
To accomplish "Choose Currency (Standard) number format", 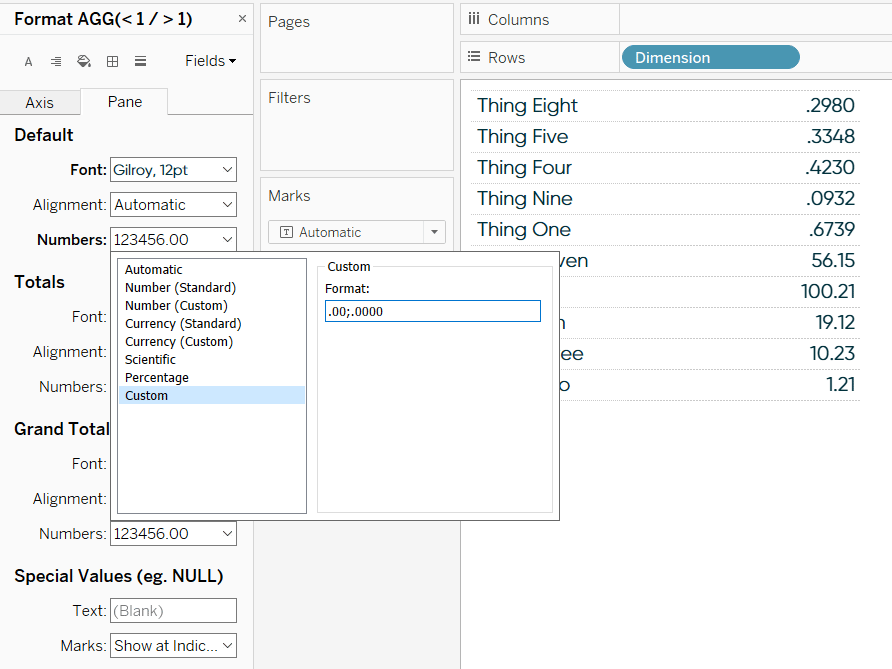I will click(x=183, y=323).
